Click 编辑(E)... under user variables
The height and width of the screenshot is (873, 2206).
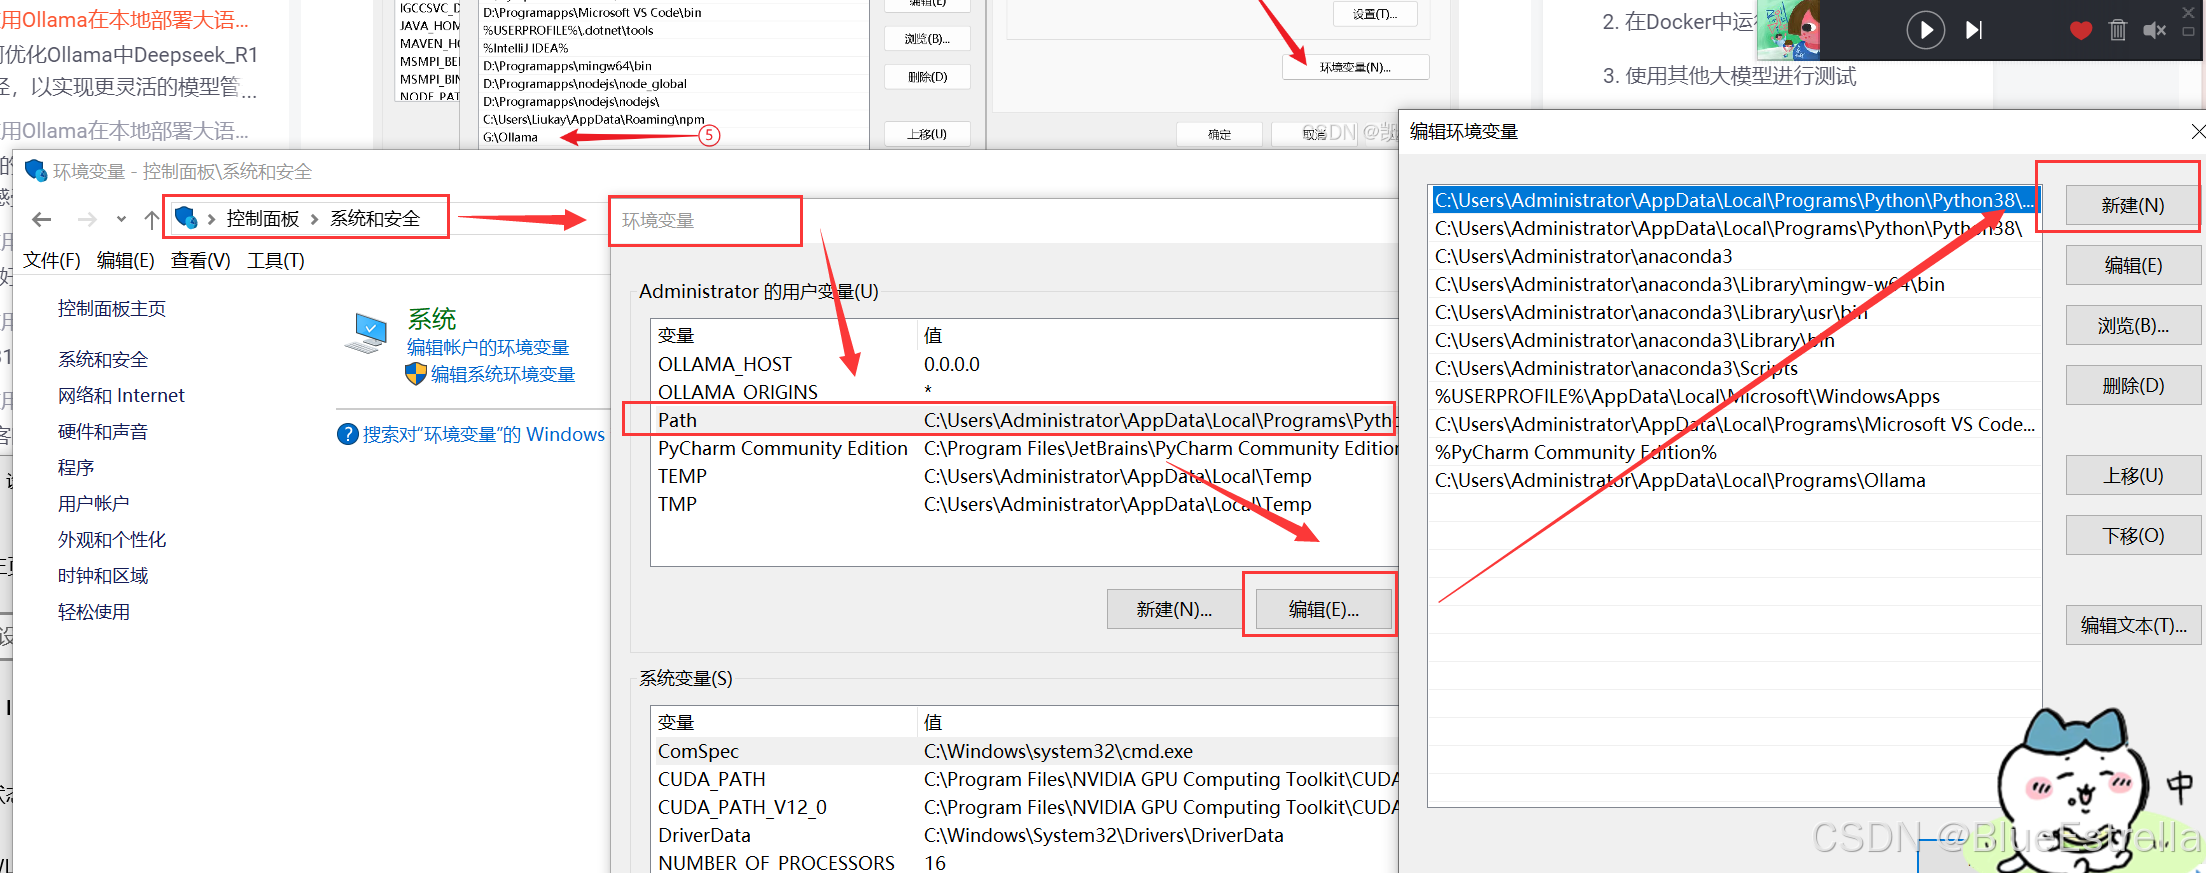click(x=1323, y=610)
